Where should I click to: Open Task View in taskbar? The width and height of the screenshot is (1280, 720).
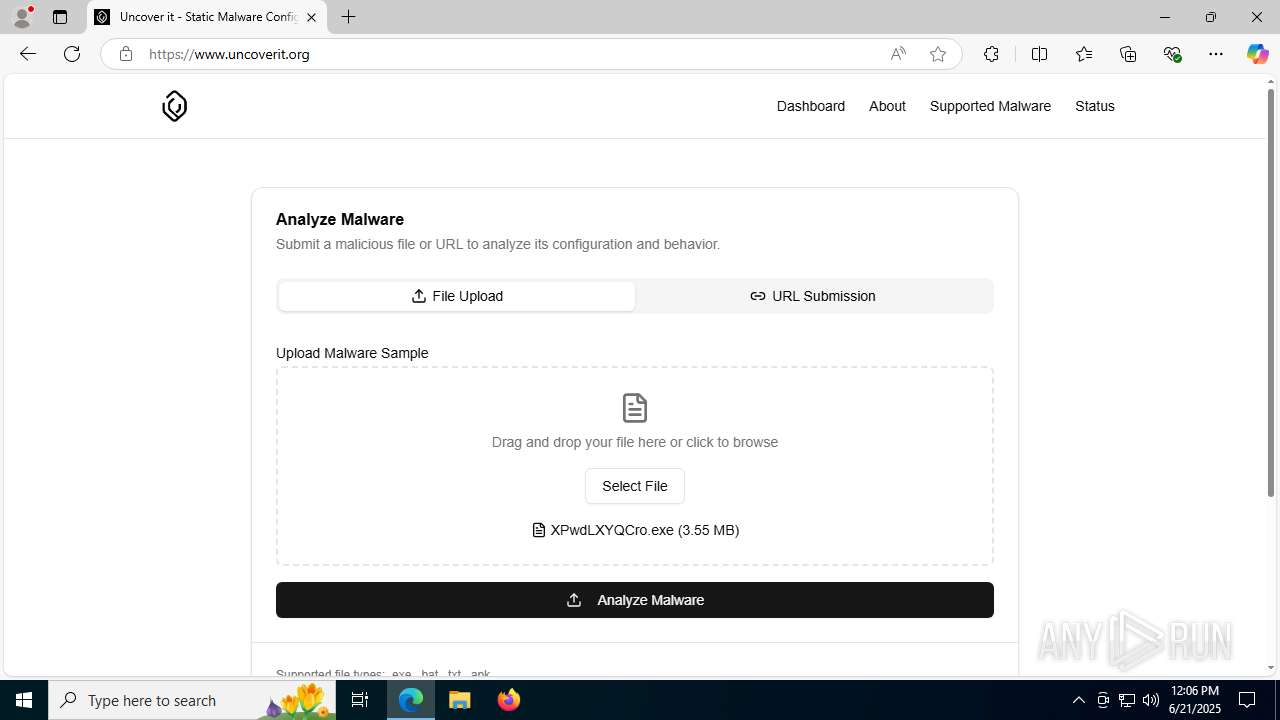[x=361, y=700]
